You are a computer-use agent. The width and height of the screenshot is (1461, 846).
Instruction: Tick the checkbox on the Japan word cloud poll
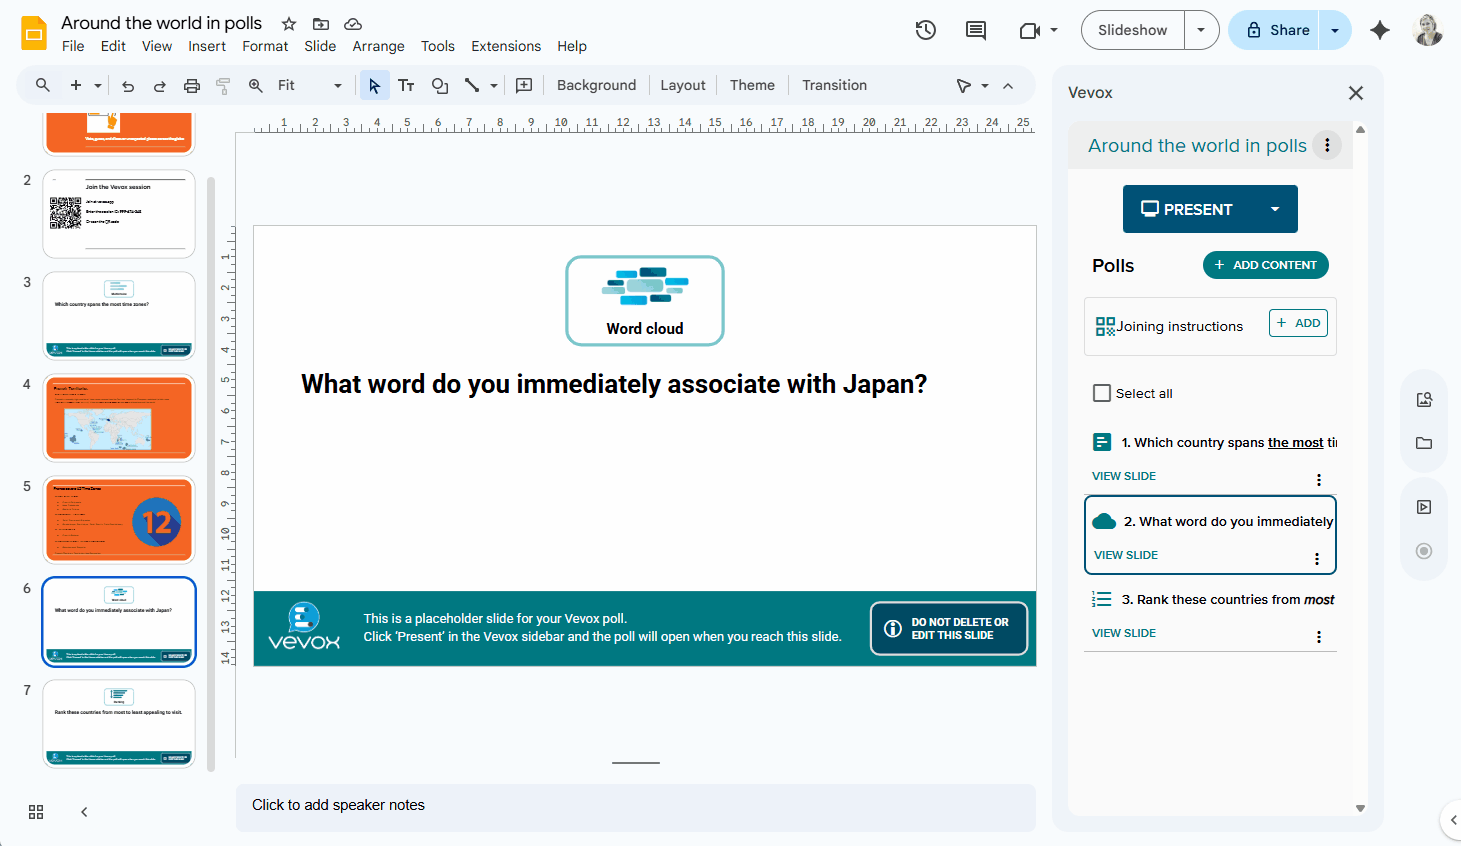coord(1102,521)
